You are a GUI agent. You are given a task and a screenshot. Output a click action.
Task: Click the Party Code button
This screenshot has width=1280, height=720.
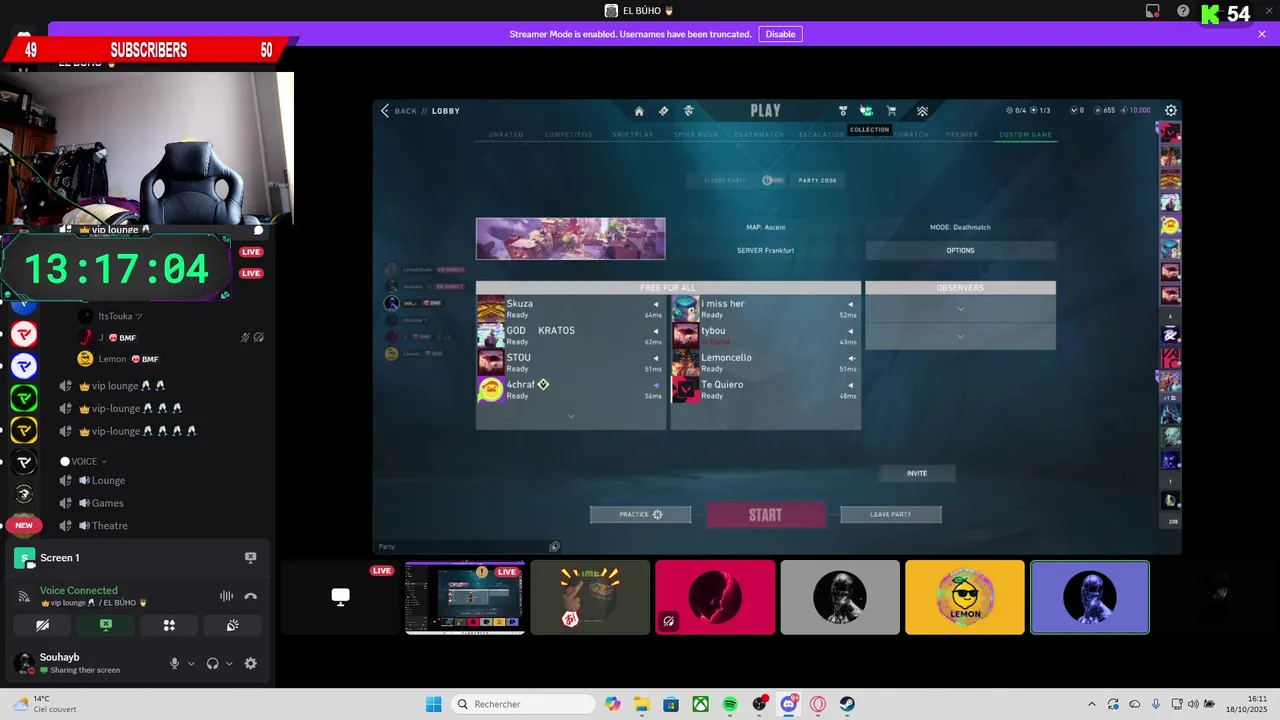(x=817, y=180)
